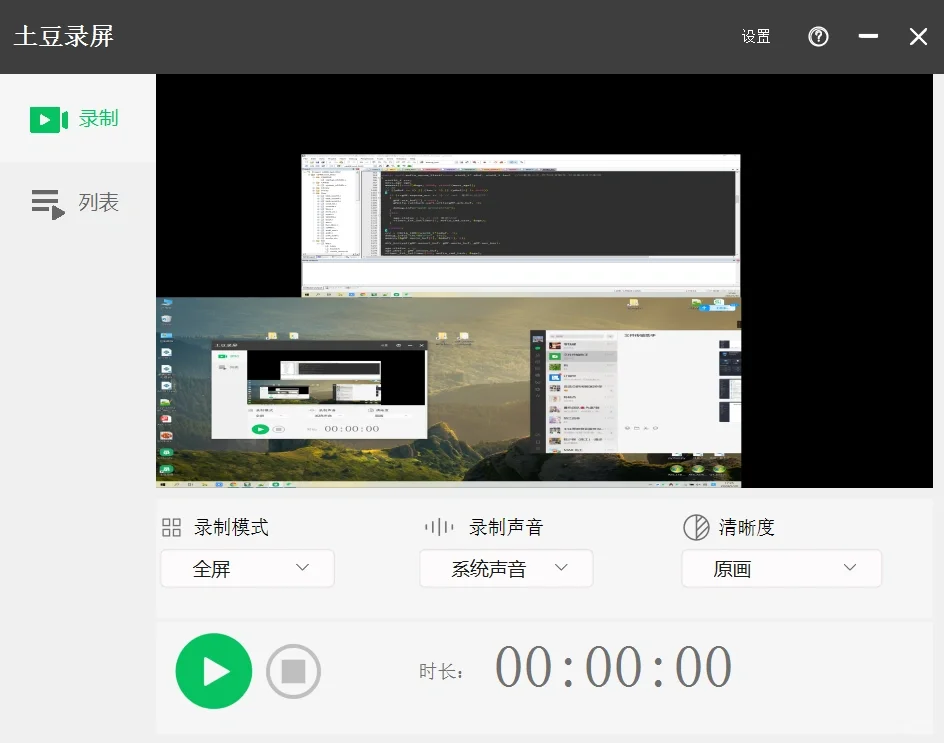Click the screen preview thumbnail

click(544, 281)
